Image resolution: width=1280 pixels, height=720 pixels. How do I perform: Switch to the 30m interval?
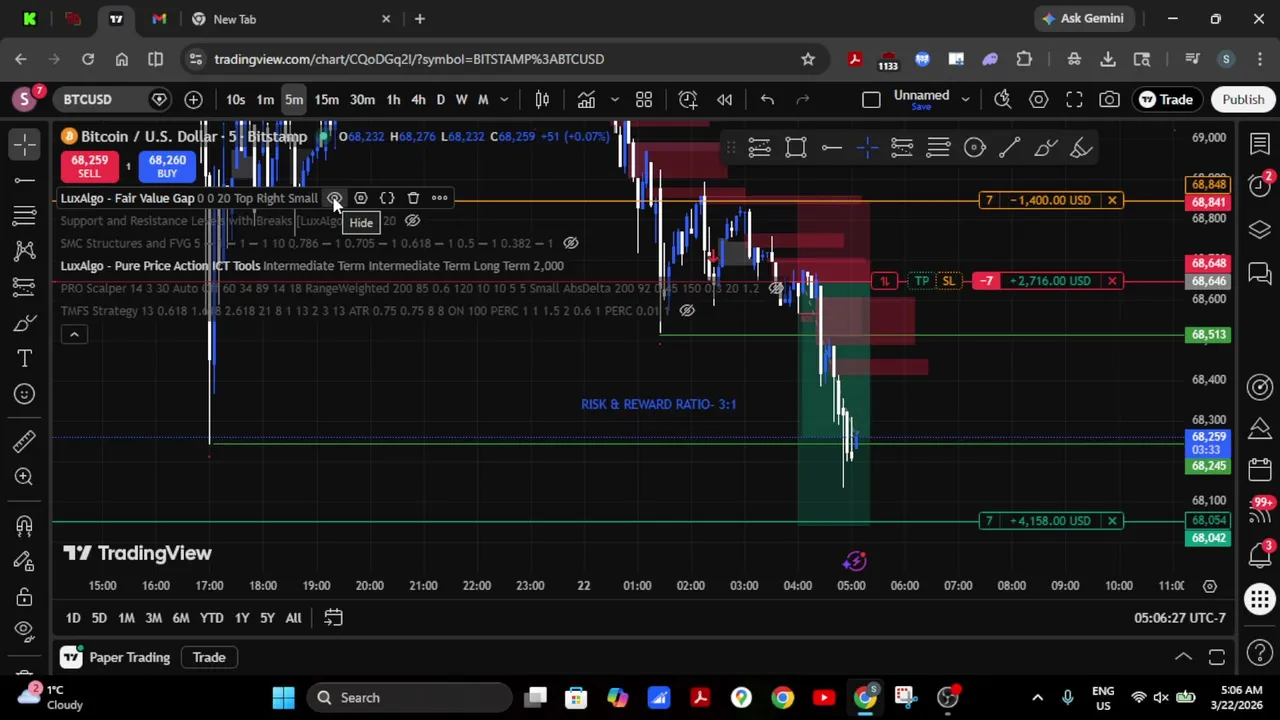362,99
